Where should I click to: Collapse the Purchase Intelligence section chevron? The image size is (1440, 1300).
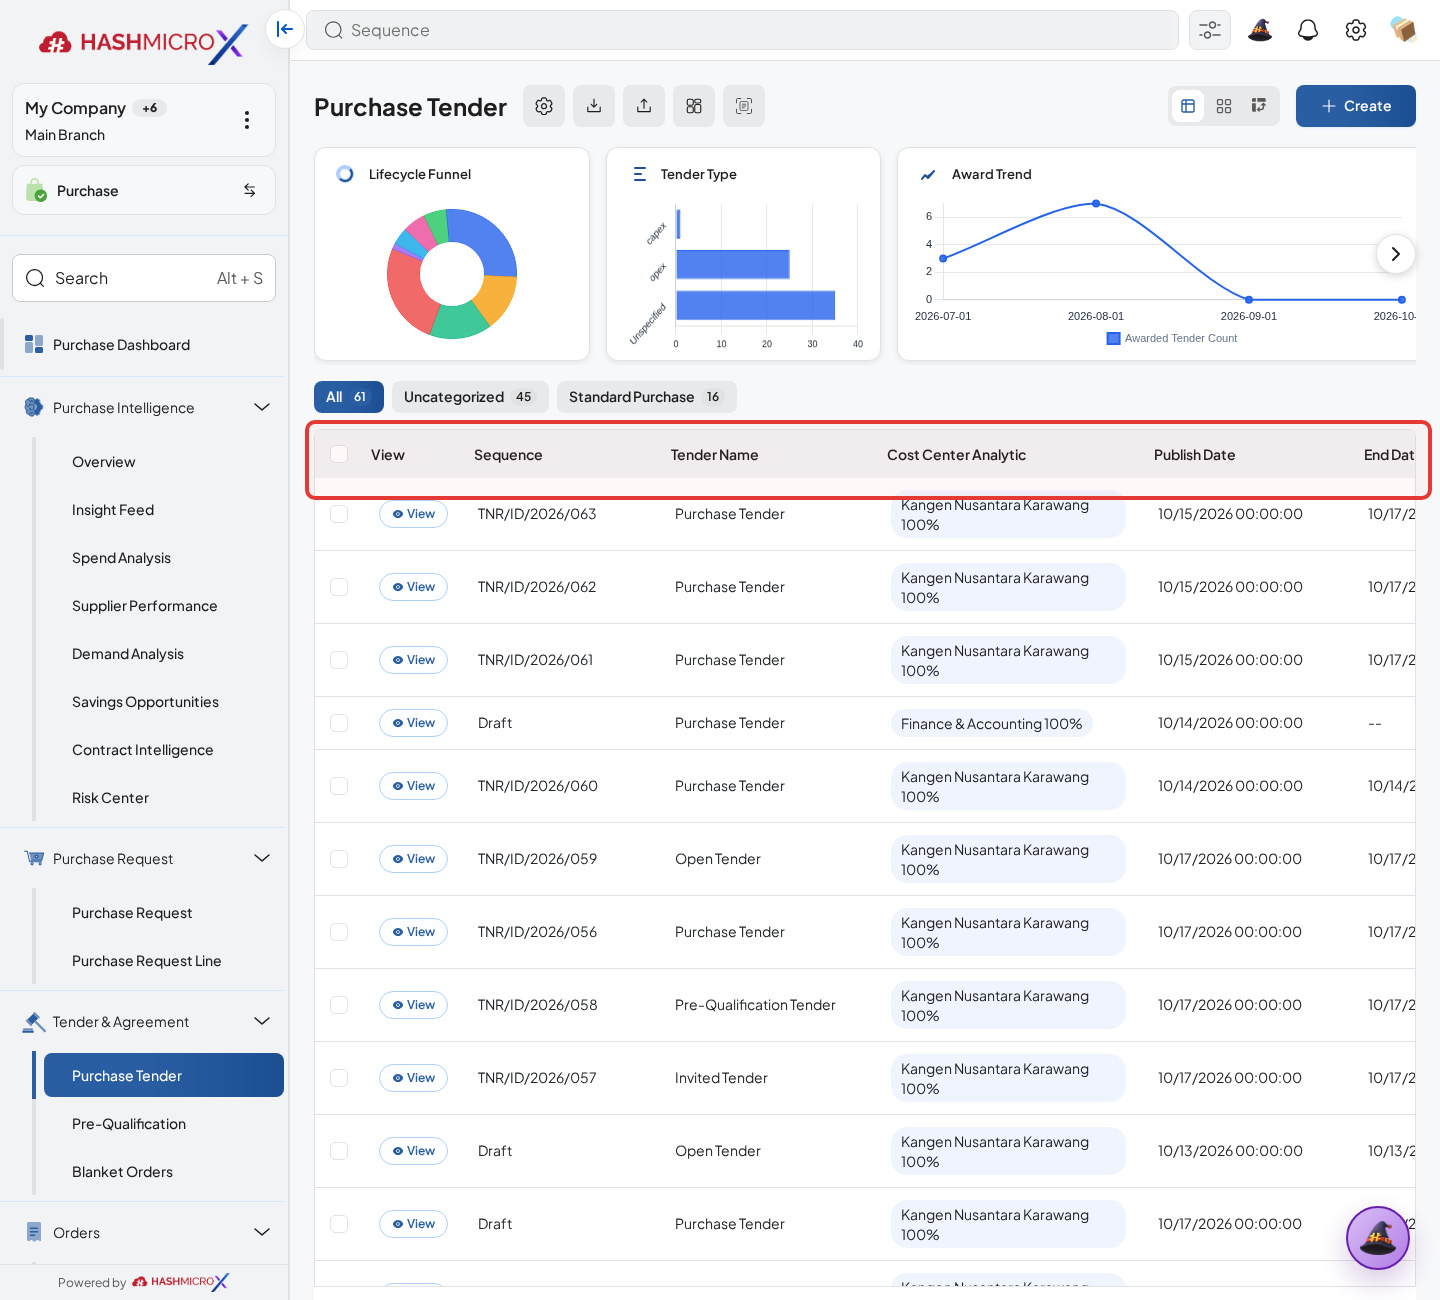point(262,407)
